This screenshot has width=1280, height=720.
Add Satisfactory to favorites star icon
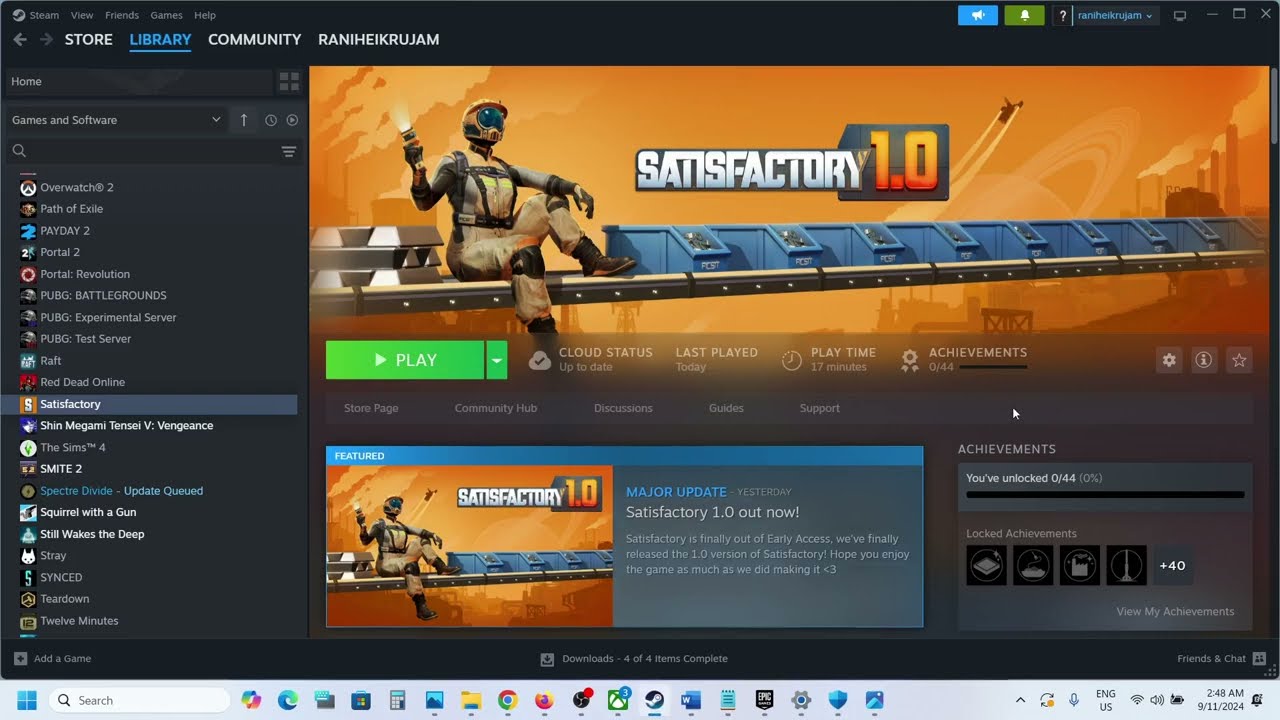point(1239,360)
